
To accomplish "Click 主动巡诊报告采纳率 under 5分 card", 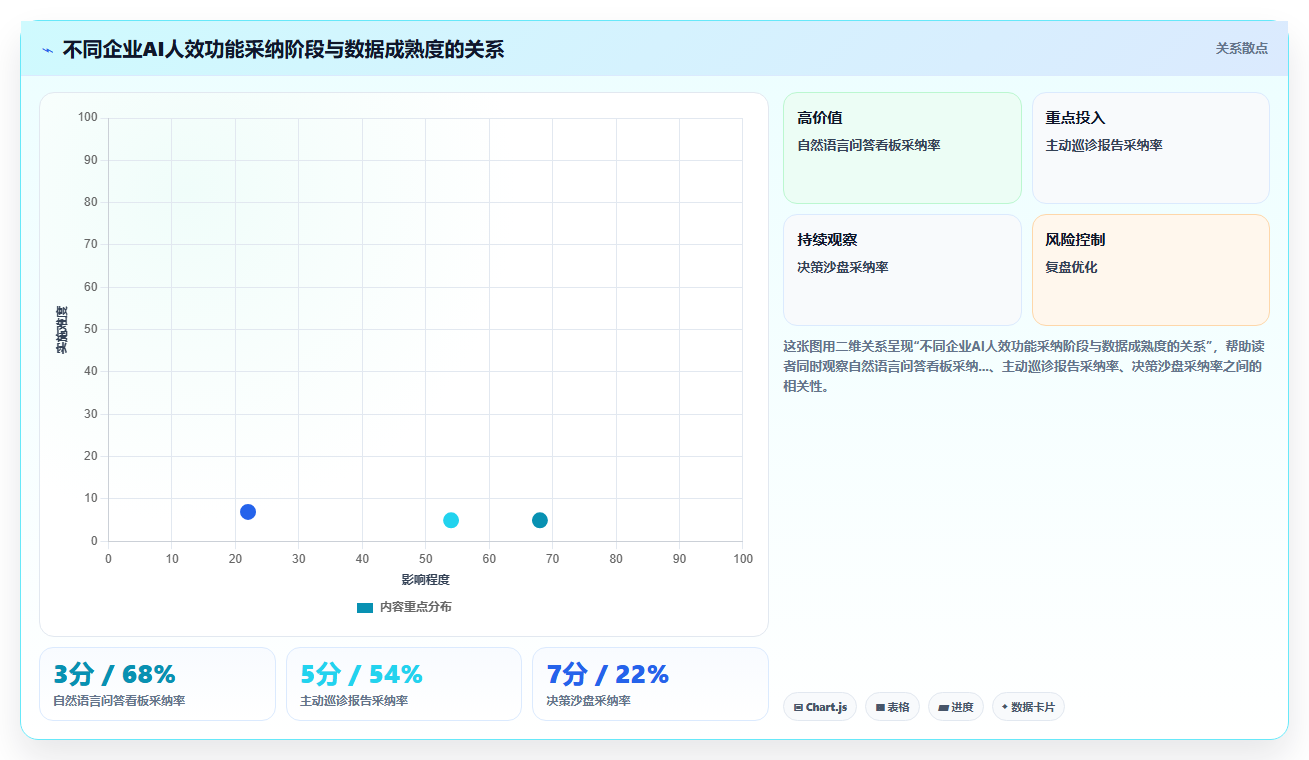I will (x=354, y=701).
